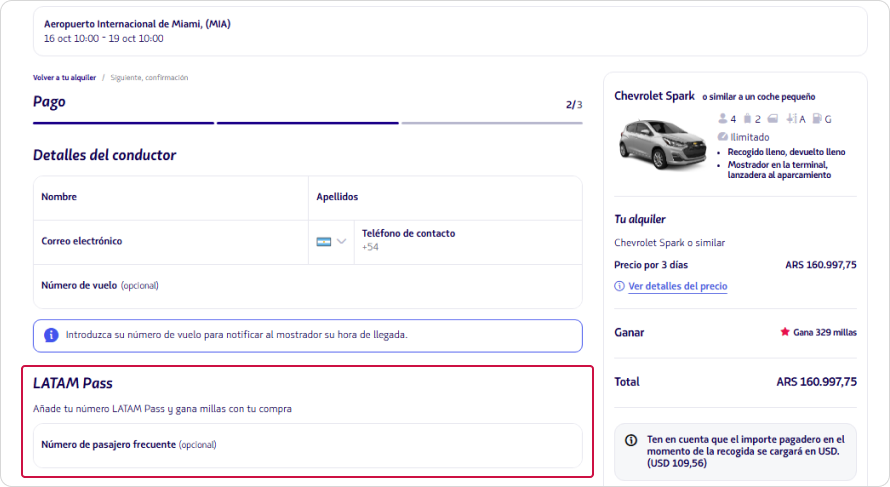Click the first progress bar segment
This screenshot has height=487, width=890.
[123, 123]
